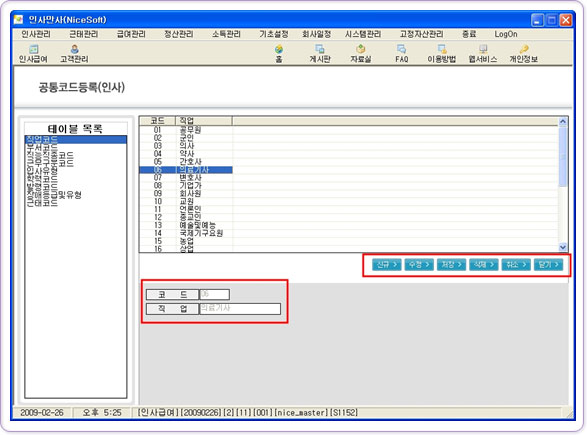Select the 변호사 row, code 07

coord(186,177)
